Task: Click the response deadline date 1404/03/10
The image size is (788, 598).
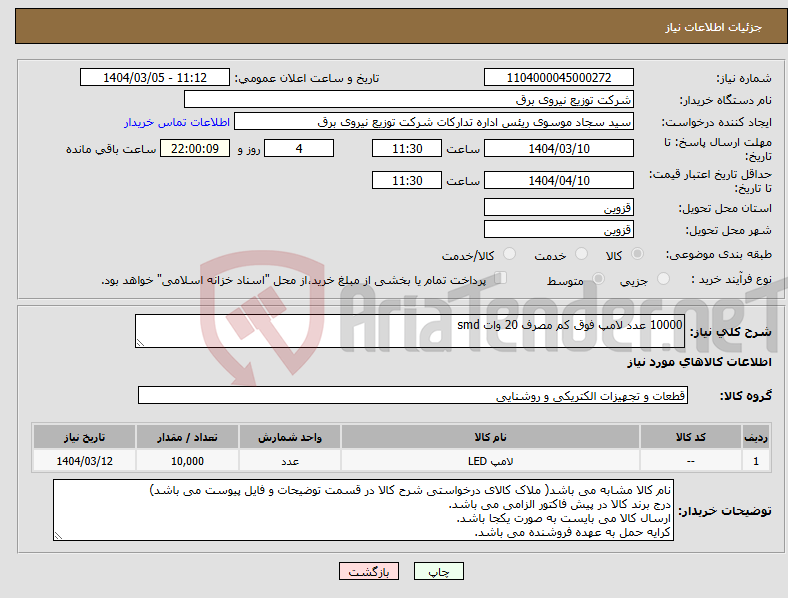Action: (x=559, y=148)
